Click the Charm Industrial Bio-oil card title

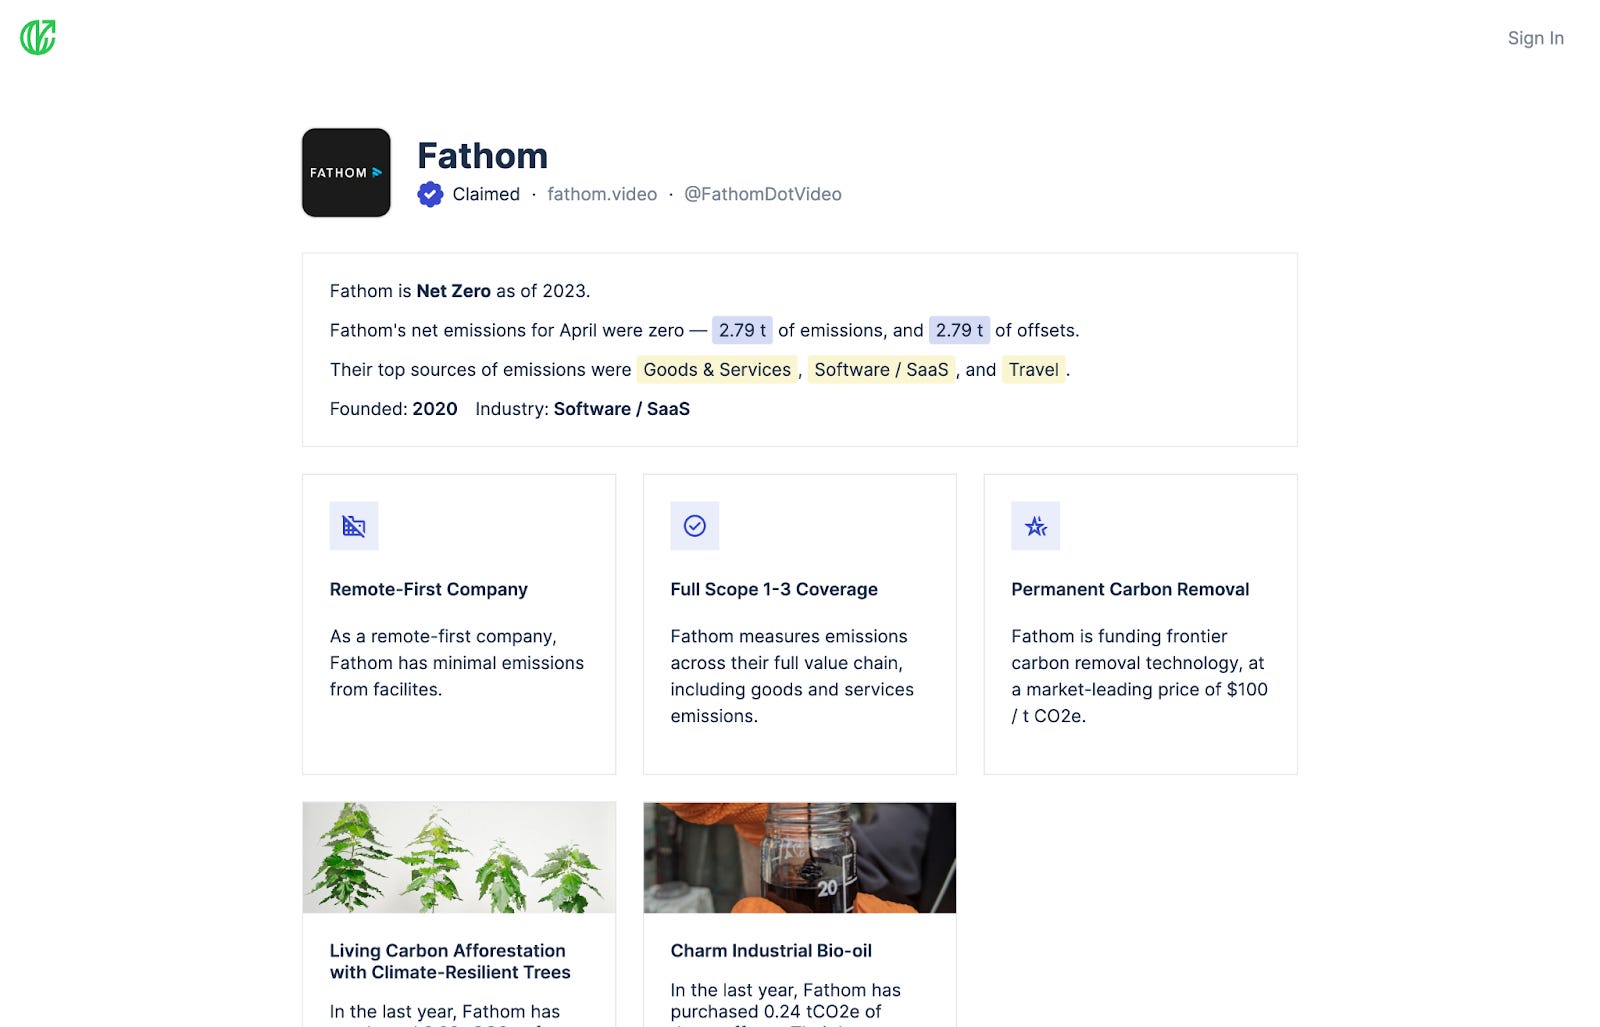pyautogui.click(x=771, y=951)
